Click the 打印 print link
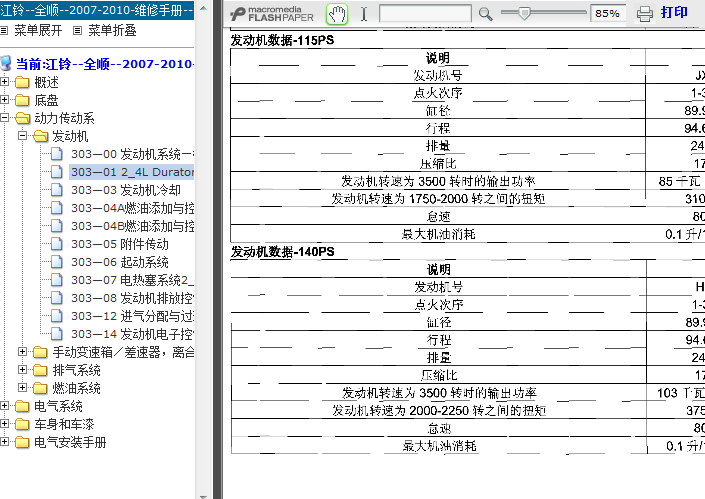This screenshot has height=499, width=705. click(x=674, y=12)
